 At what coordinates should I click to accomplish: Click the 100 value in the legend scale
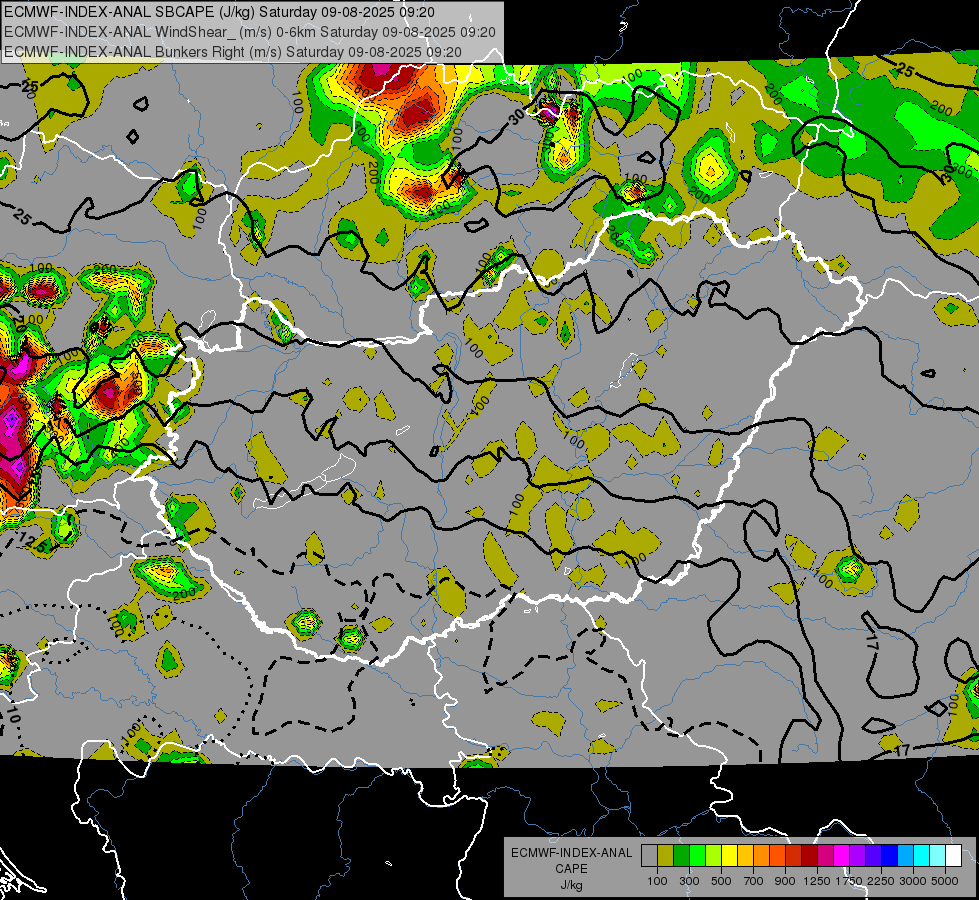tap(657, 881)
